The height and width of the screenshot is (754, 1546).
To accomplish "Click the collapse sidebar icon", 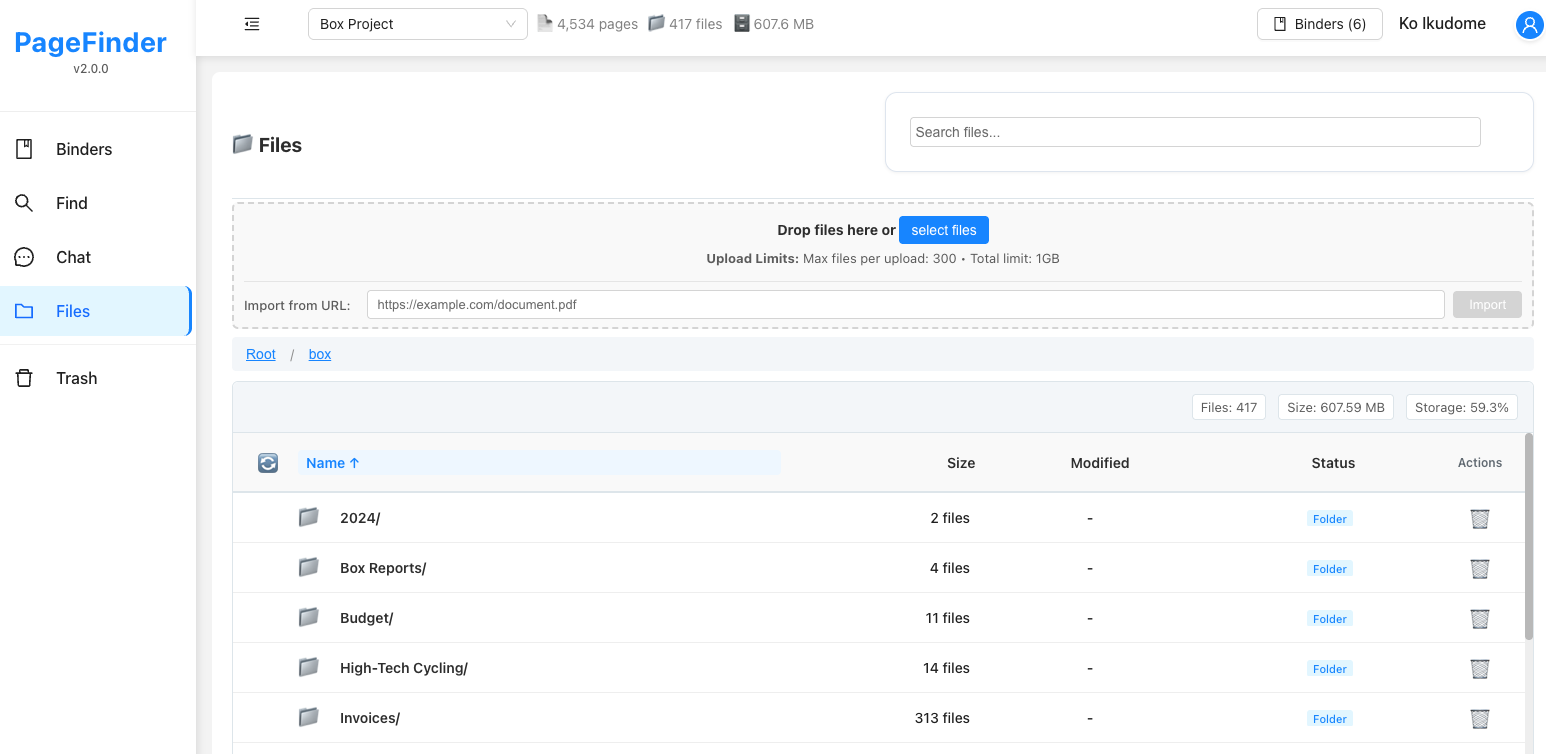I will 251,23.
